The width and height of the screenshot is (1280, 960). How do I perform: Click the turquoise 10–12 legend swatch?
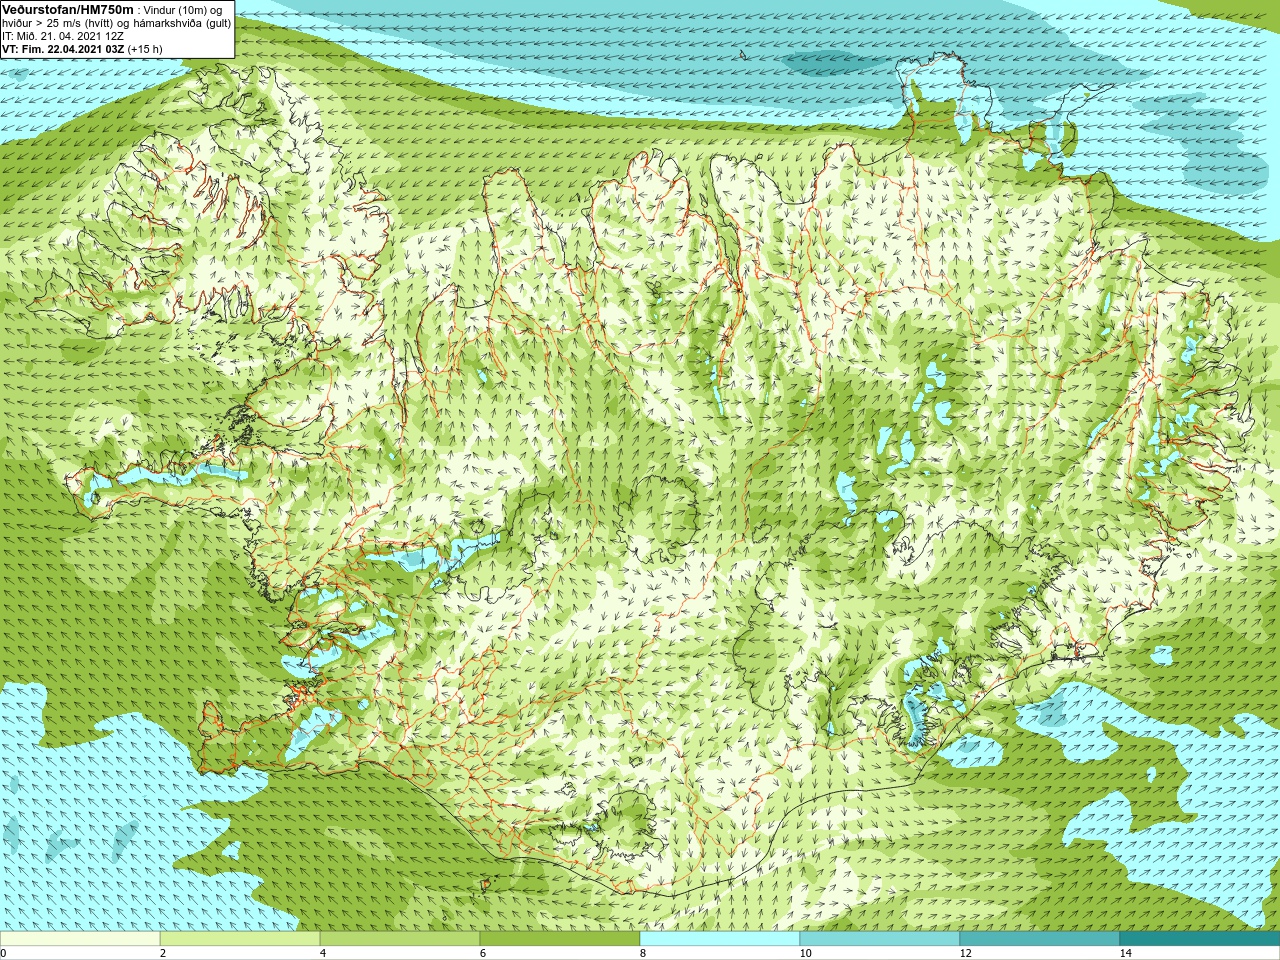coord(880,939)
